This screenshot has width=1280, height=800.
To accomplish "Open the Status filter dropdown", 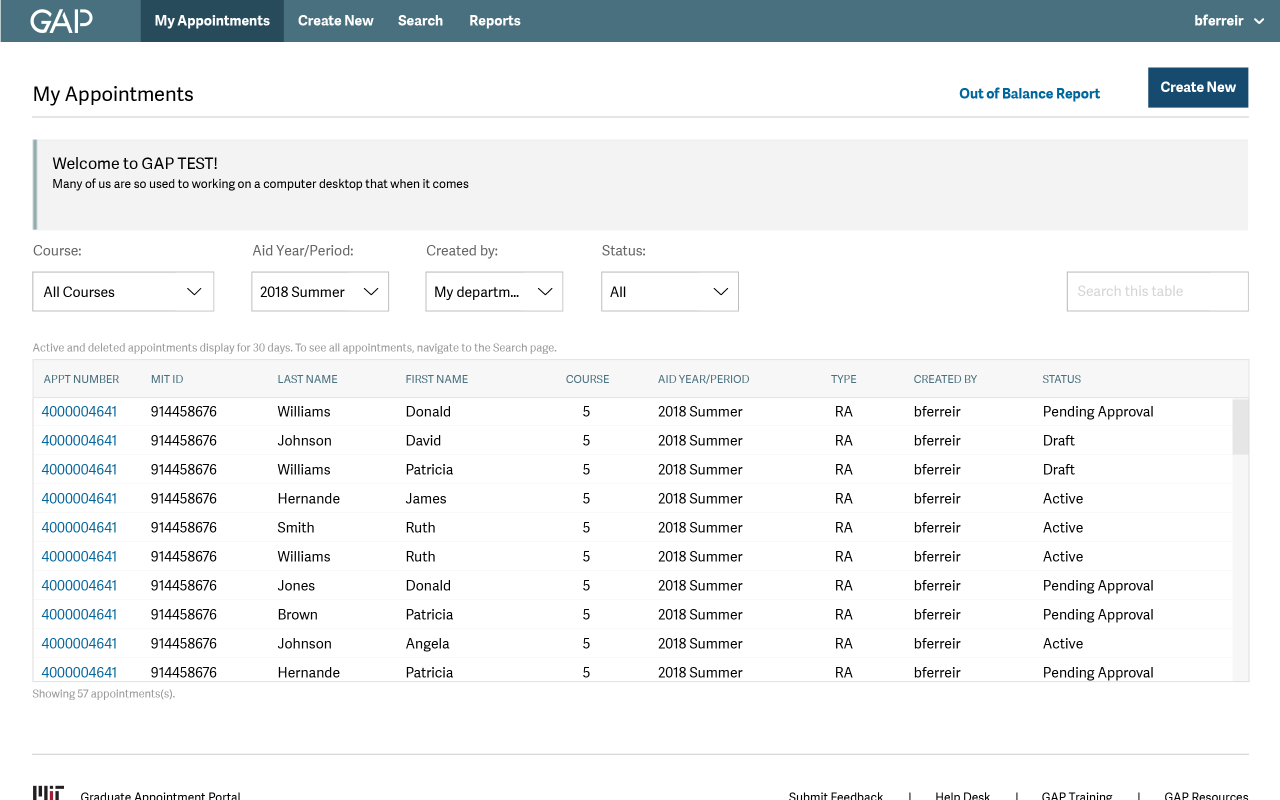I will pyautogui.click(x=669, y=292).
